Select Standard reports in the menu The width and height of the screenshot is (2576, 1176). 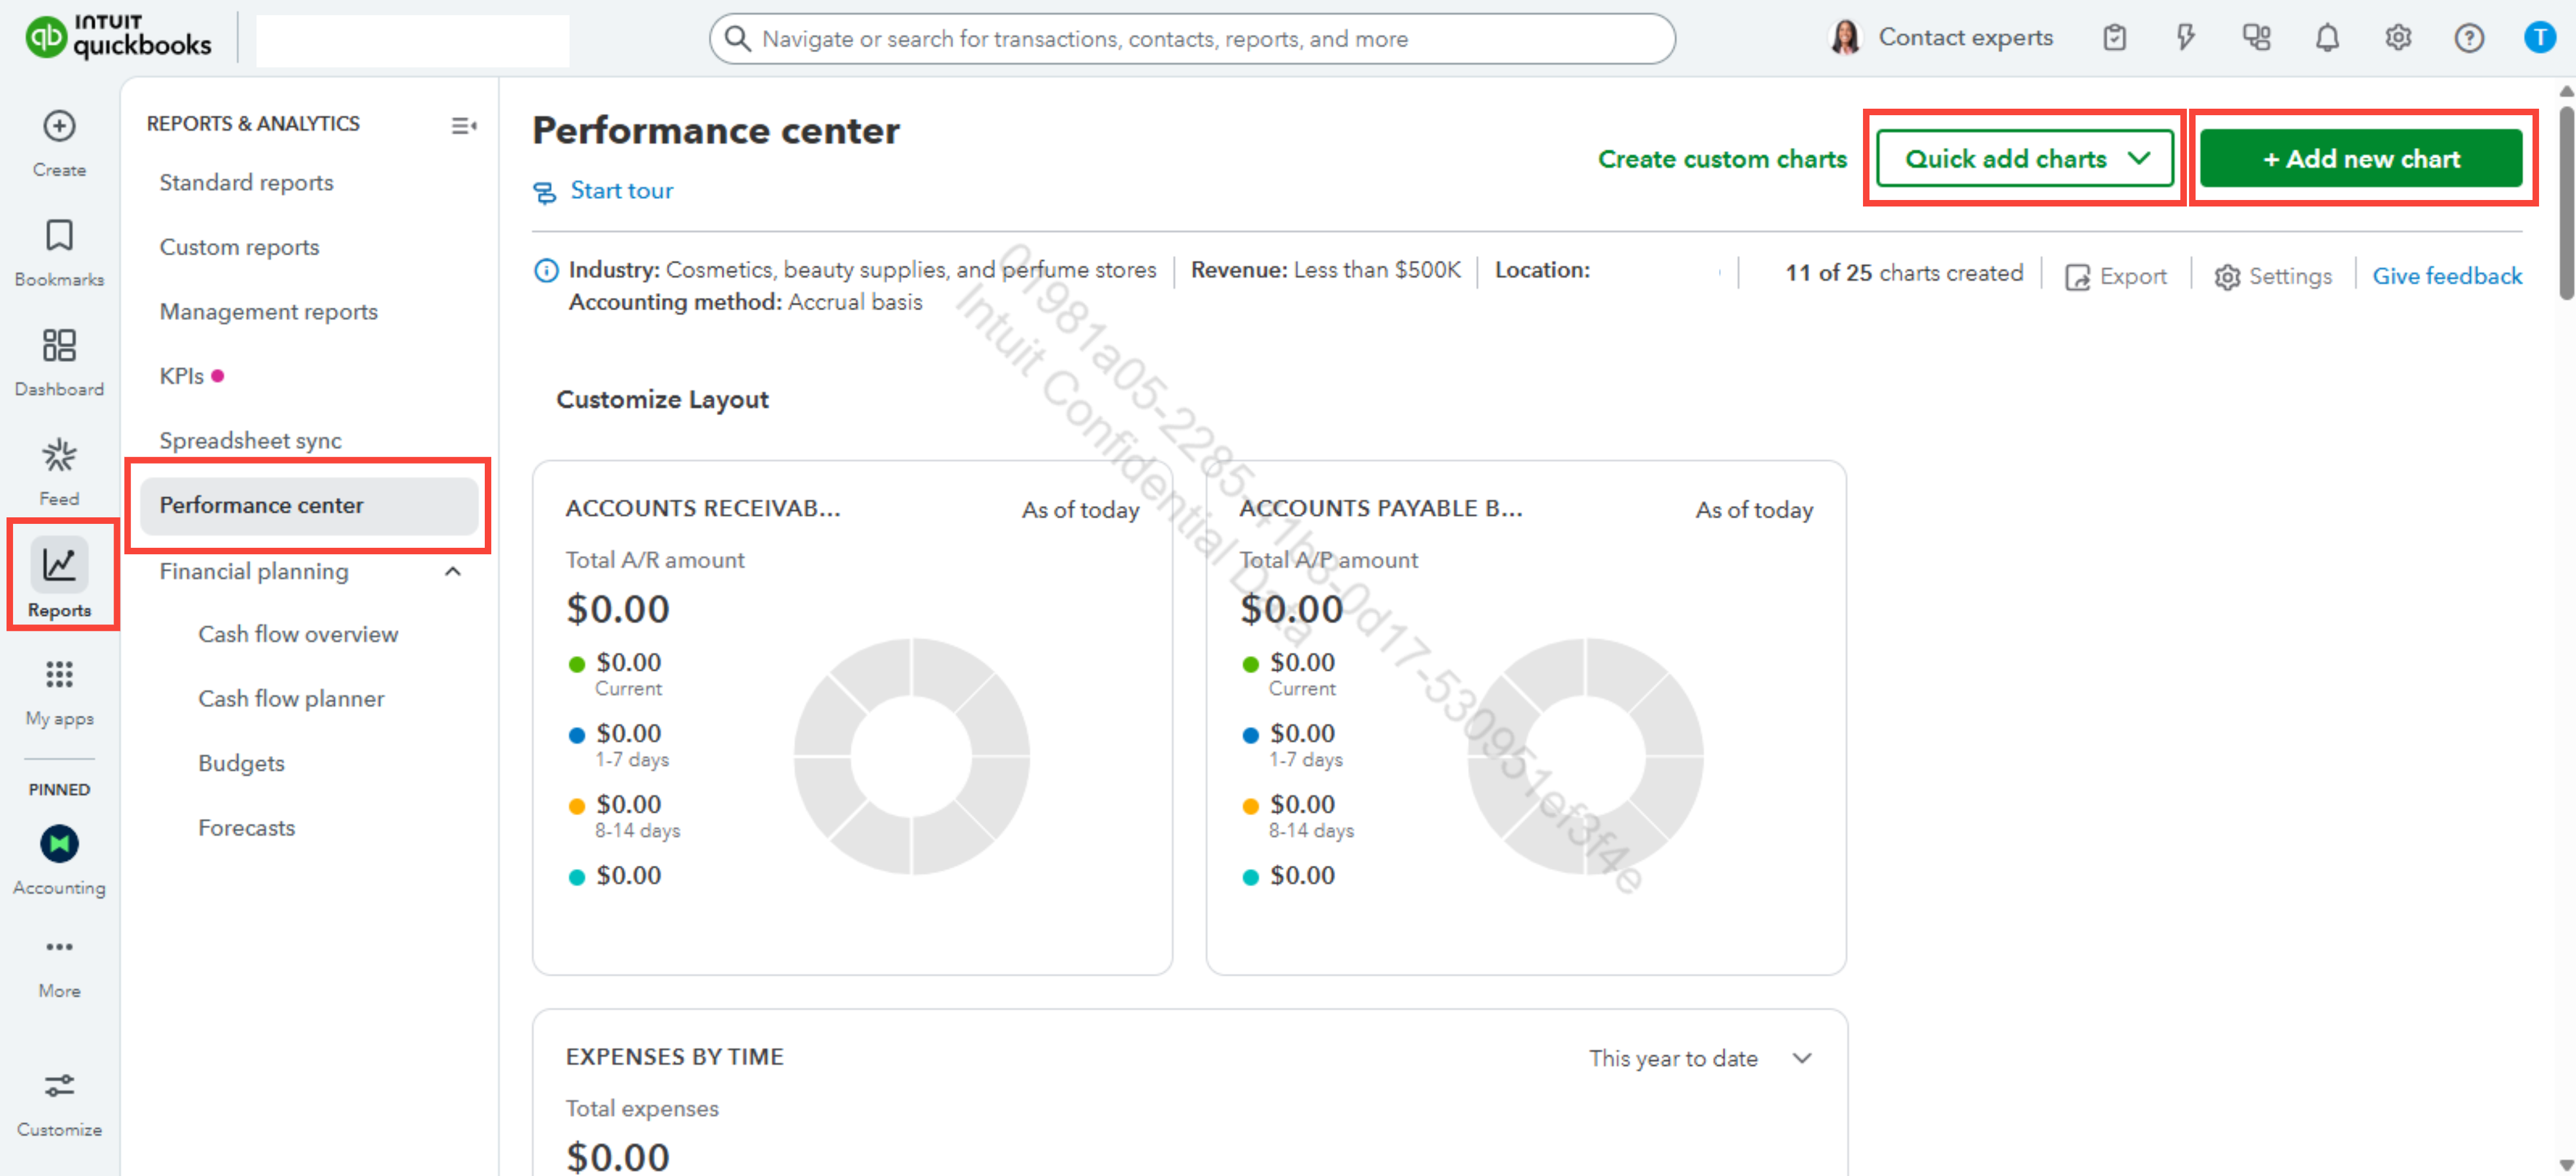point(246,183)
